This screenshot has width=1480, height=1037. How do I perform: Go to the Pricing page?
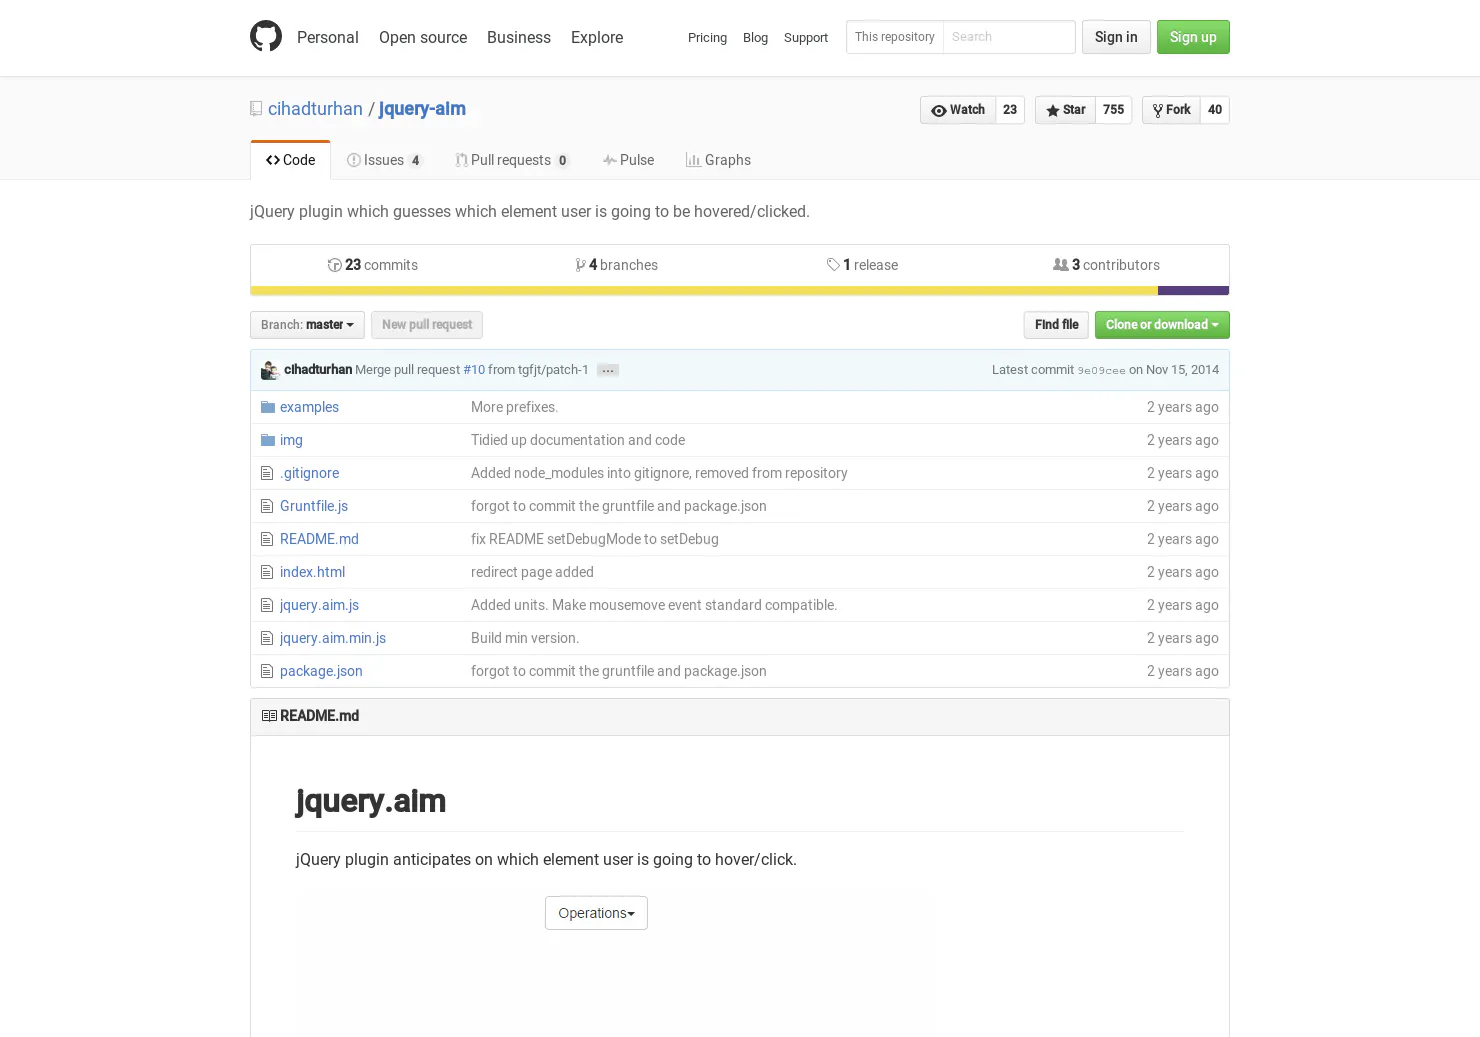(707, 37)
